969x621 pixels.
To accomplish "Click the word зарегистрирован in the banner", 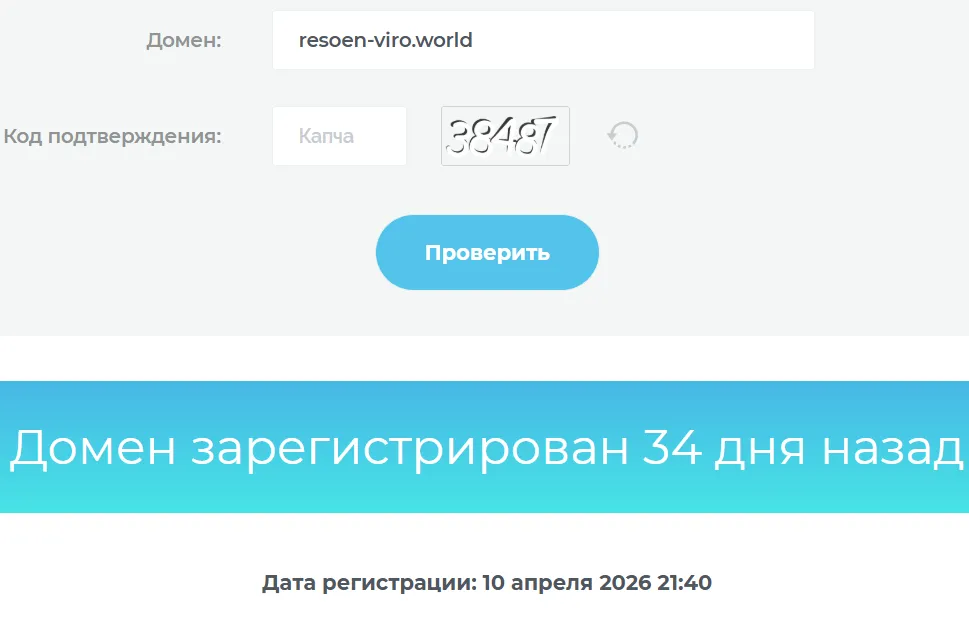I will tap(410, 449).
